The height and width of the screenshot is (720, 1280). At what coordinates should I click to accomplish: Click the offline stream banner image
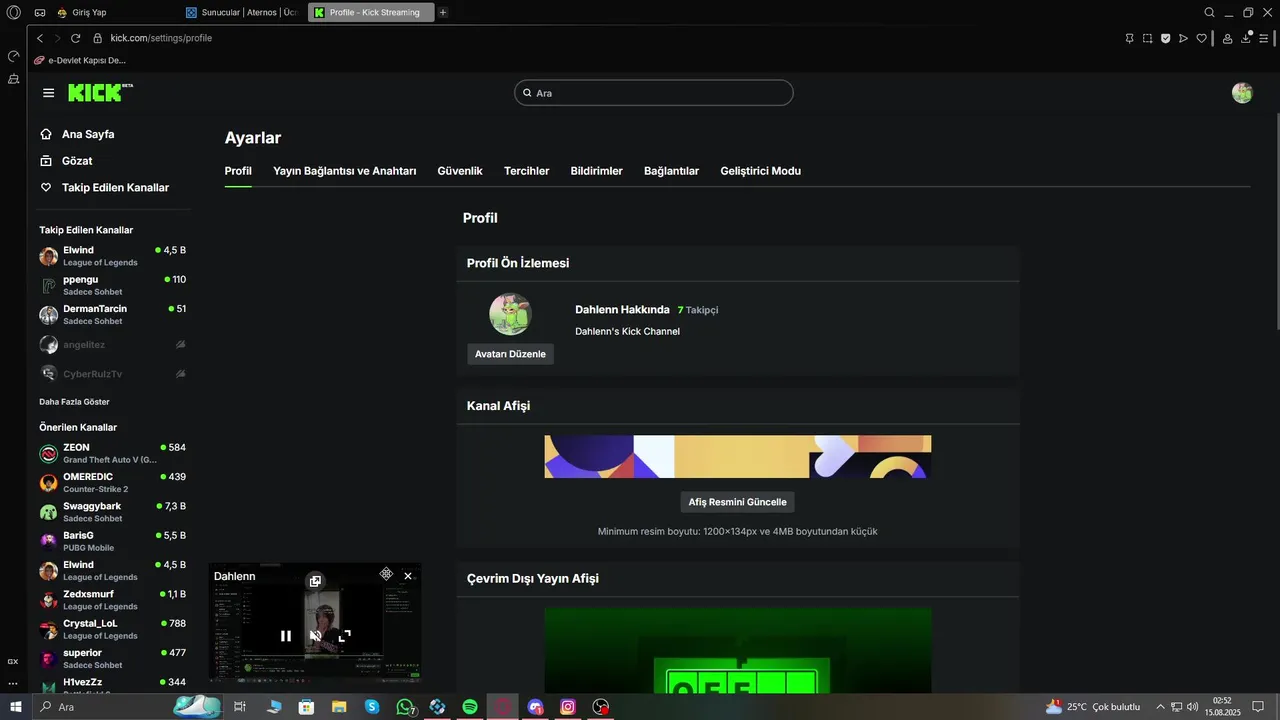pyautogui.click(x=738, y=650)
